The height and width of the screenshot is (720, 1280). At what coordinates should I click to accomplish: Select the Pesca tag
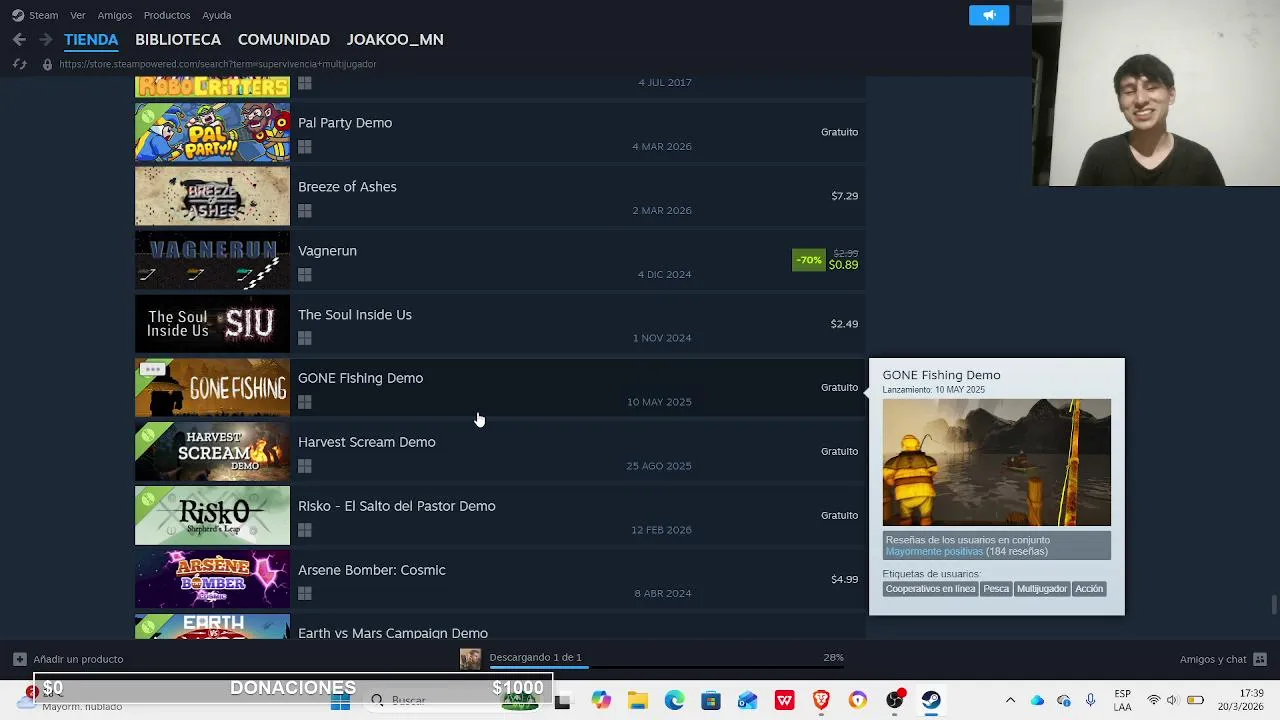996,589
